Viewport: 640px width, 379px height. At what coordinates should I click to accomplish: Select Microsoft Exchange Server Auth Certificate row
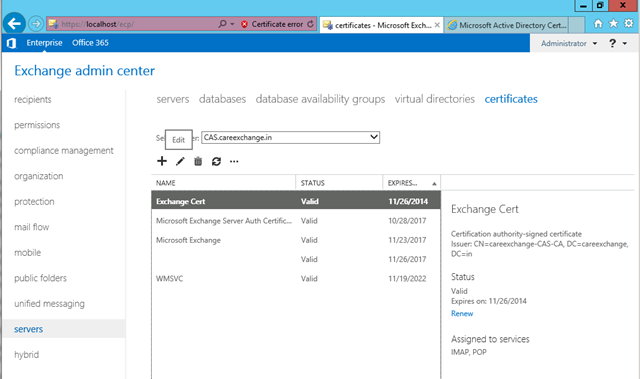(x=296, y=221)
